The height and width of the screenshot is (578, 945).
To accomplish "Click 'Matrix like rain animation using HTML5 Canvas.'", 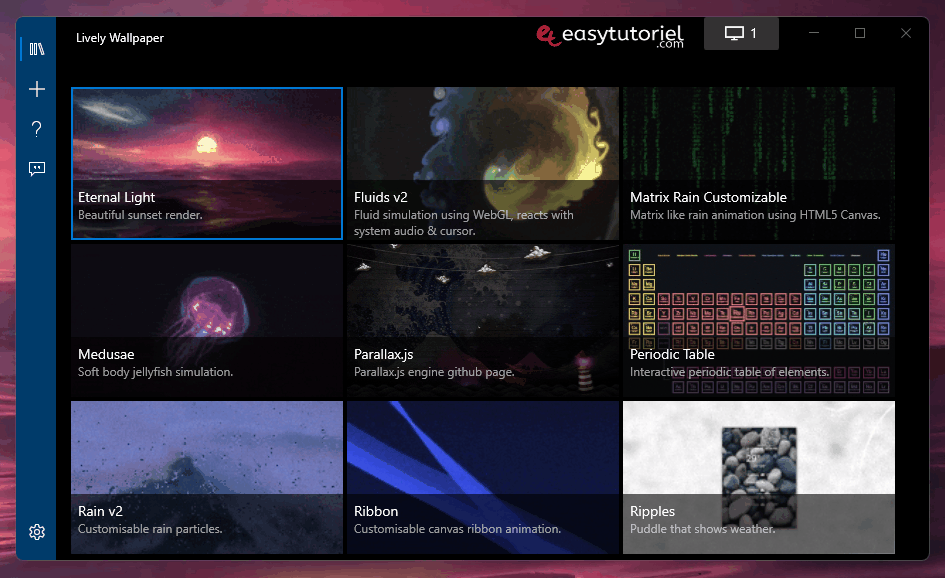I will point(755,215).
